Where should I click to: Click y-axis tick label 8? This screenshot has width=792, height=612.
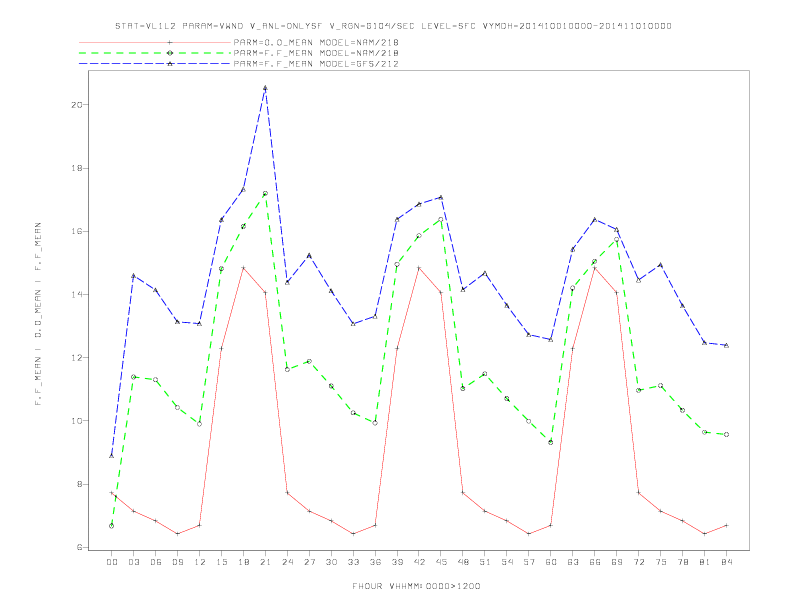pyautogui.click(x=79, y=484)
